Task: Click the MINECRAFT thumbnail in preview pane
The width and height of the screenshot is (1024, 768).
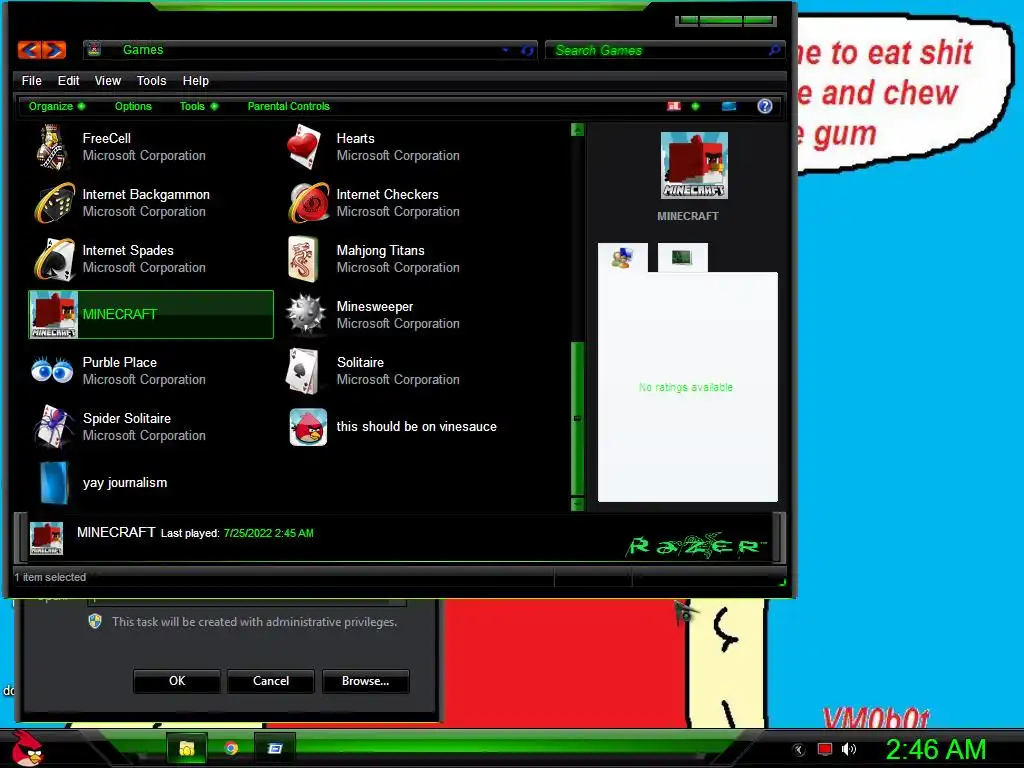Action: (694, 165)
